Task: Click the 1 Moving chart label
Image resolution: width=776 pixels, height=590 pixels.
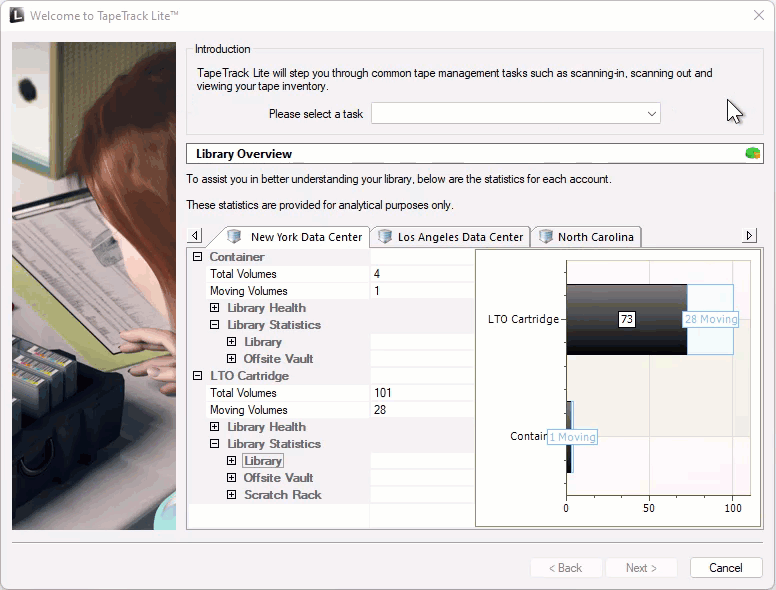Action: [x=572, y=437]
